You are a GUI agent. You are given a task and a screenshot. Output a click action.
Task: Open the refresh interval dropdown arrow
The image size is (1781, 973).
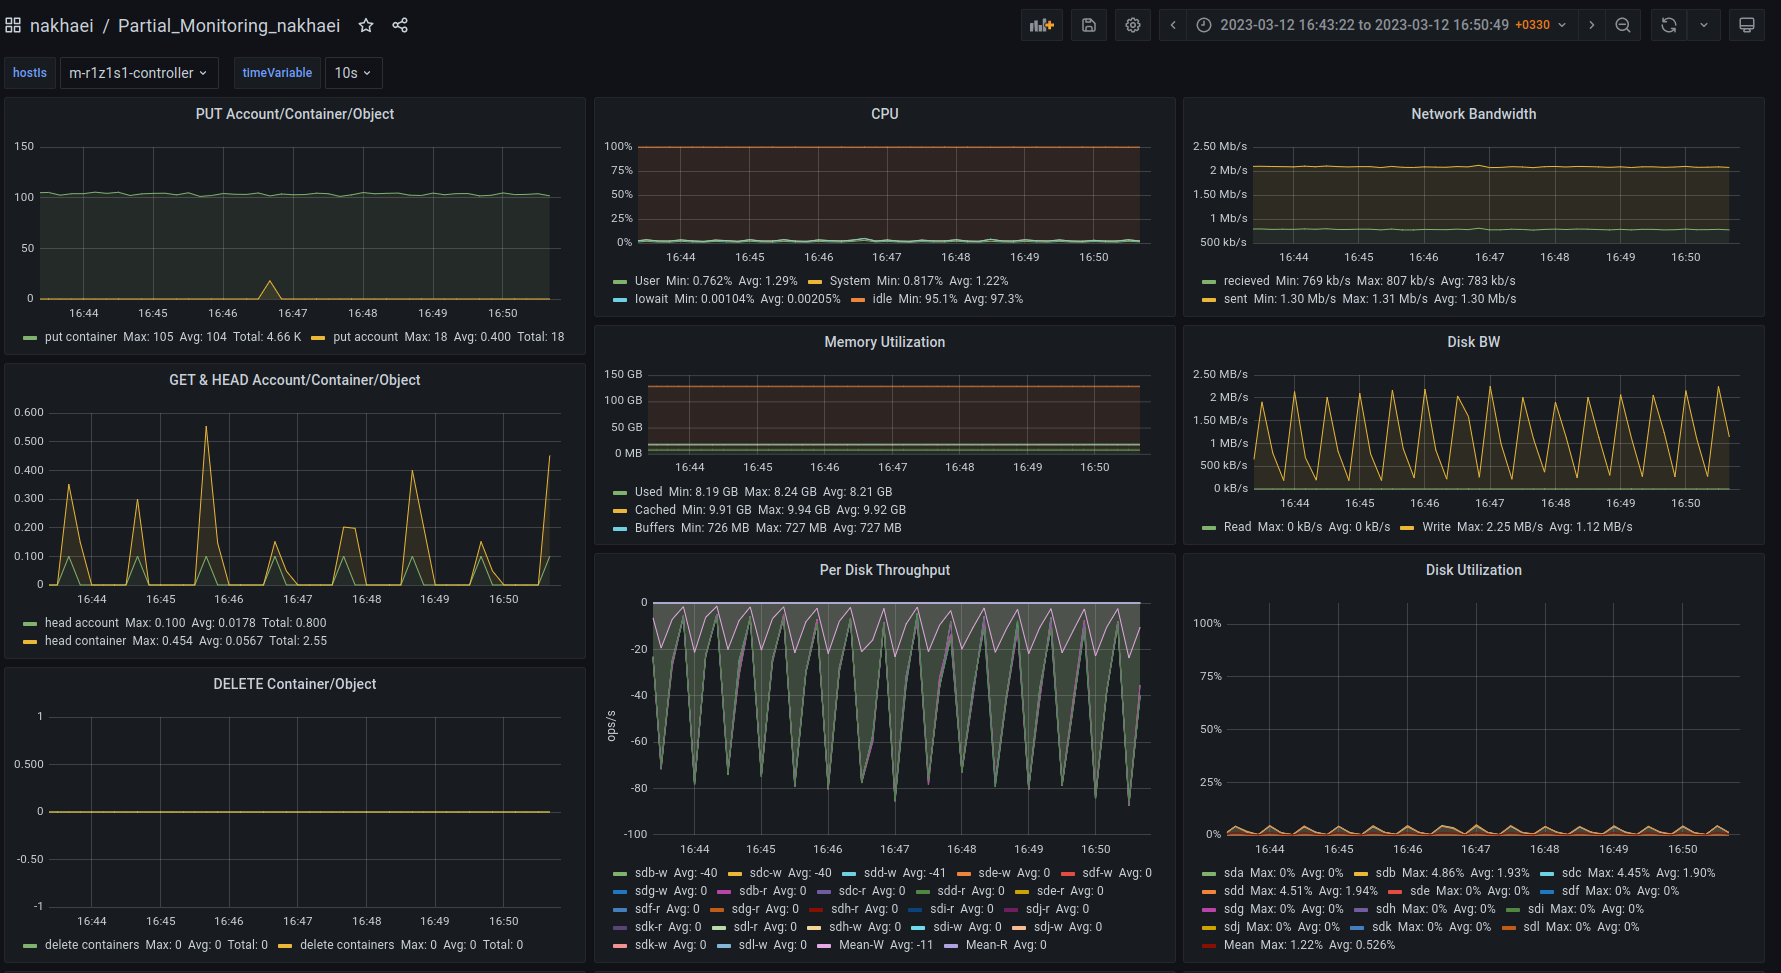[x=1704, y=25]
